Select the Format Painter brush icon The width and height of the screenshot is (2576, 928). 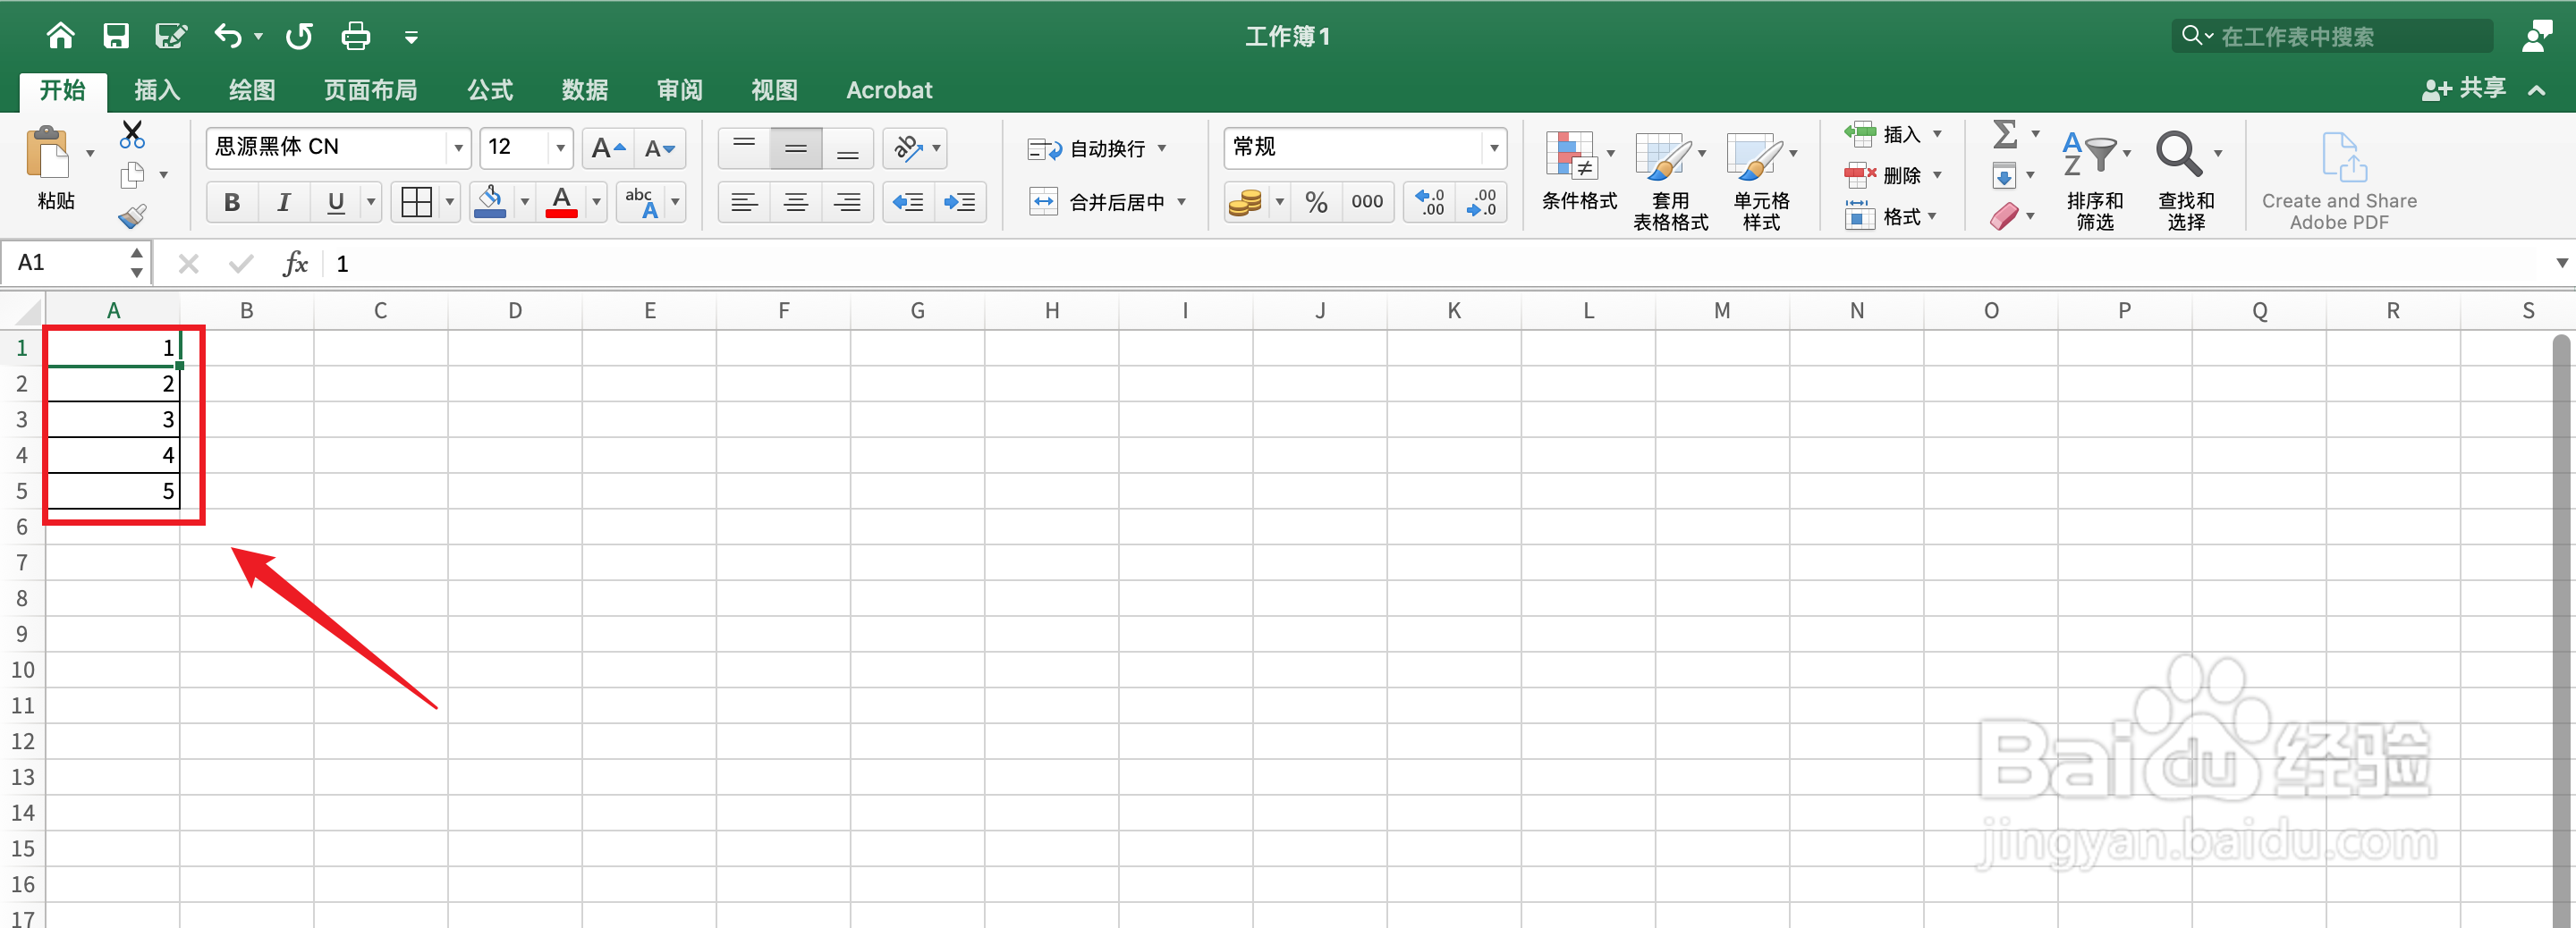point(132,216)
